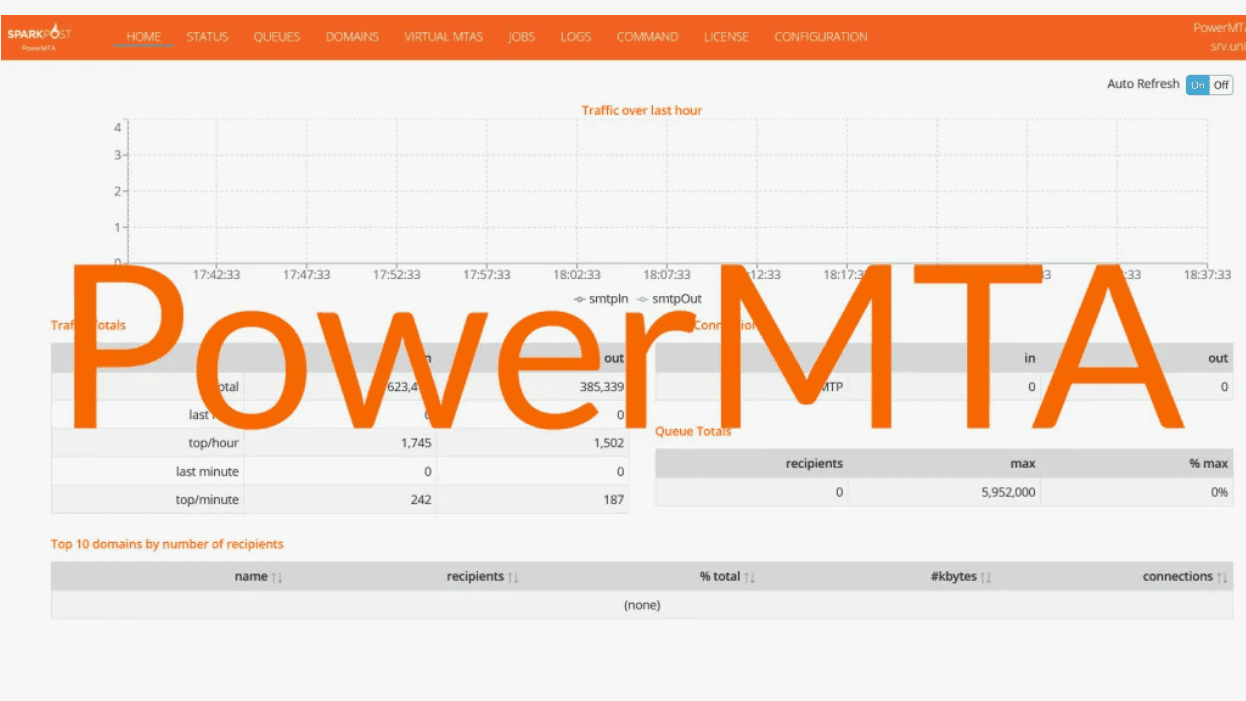Open VIRTUAL MTAS page
Viewport: 1246px width, 701px height.
[x=443, y=37]
